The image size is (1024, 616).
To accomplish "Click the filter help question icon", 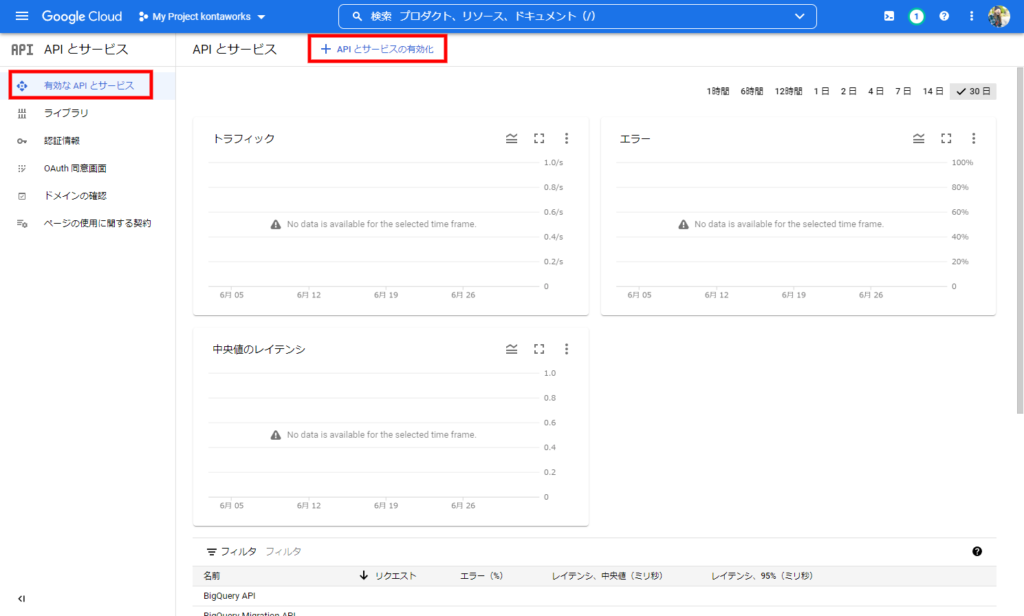I will (x=977, y=551).
